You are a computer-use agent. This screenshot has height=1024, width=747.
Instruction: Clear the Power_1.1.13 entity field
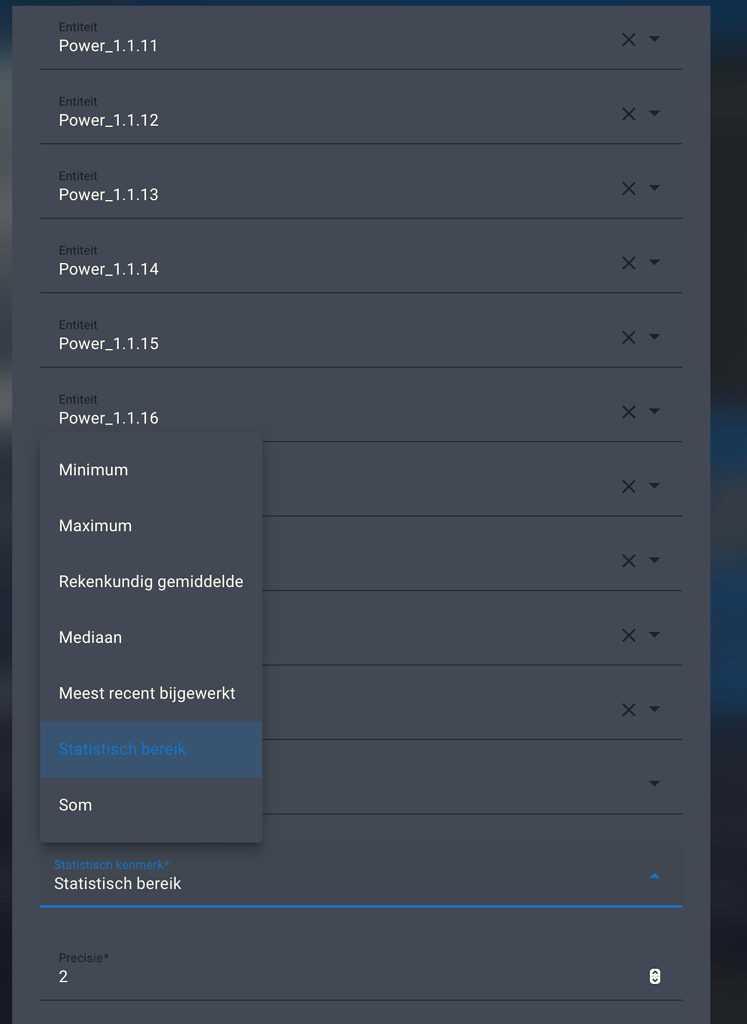tap(628, 187)
